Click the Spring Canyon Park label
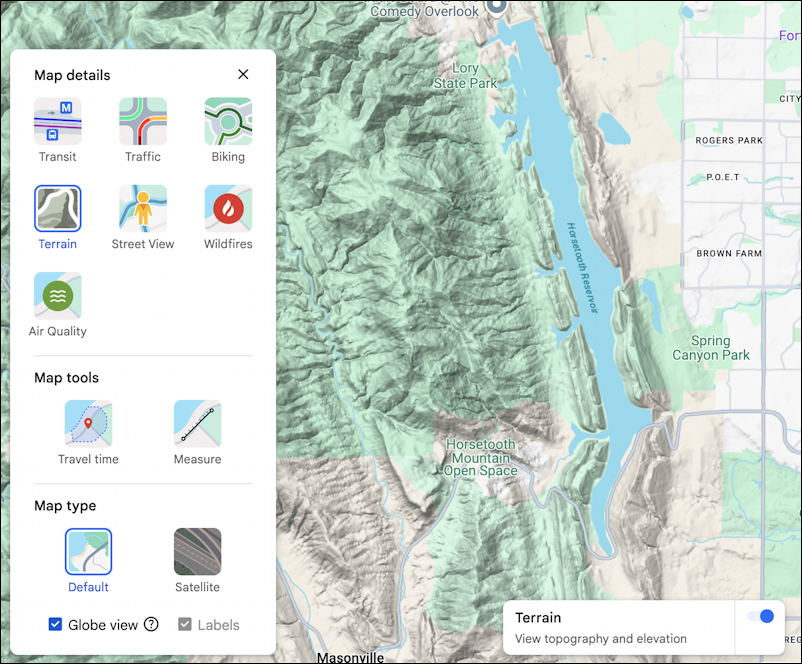Viewport: 802px width, 664px height. 710,347
